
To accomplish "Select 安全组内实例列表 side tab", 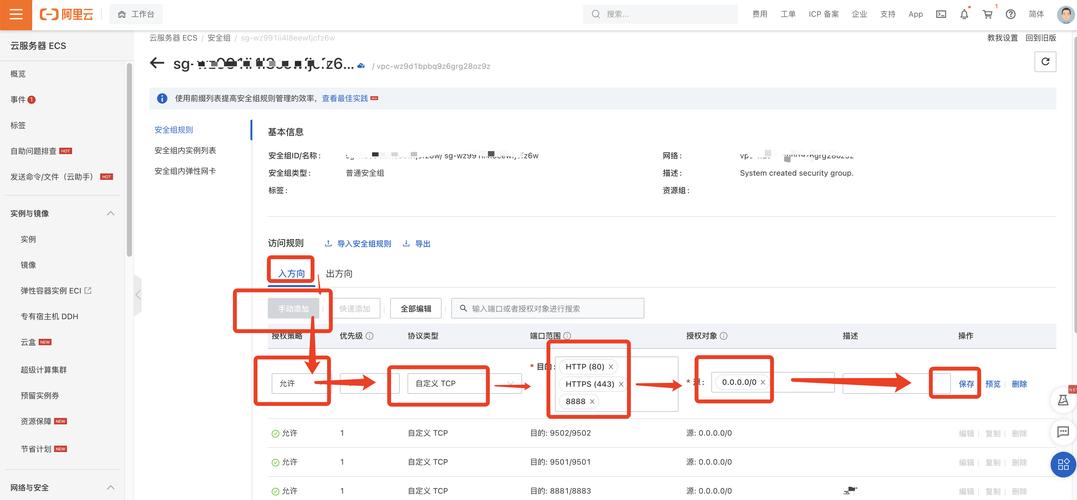I will [185, 150].
